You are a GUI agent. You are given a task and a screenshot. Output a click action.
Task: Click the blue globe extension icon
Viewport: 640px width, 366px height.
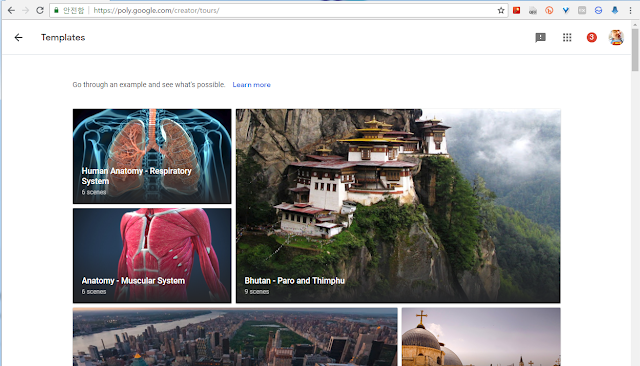(x=598, y=11)
